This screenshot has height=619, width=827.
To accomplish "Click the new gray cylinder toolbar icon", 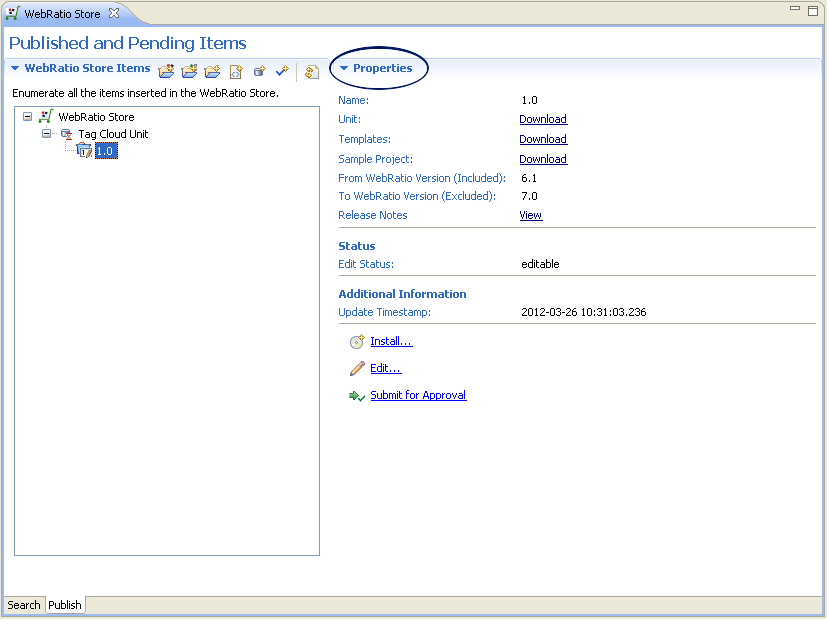I will click(259, 71).
